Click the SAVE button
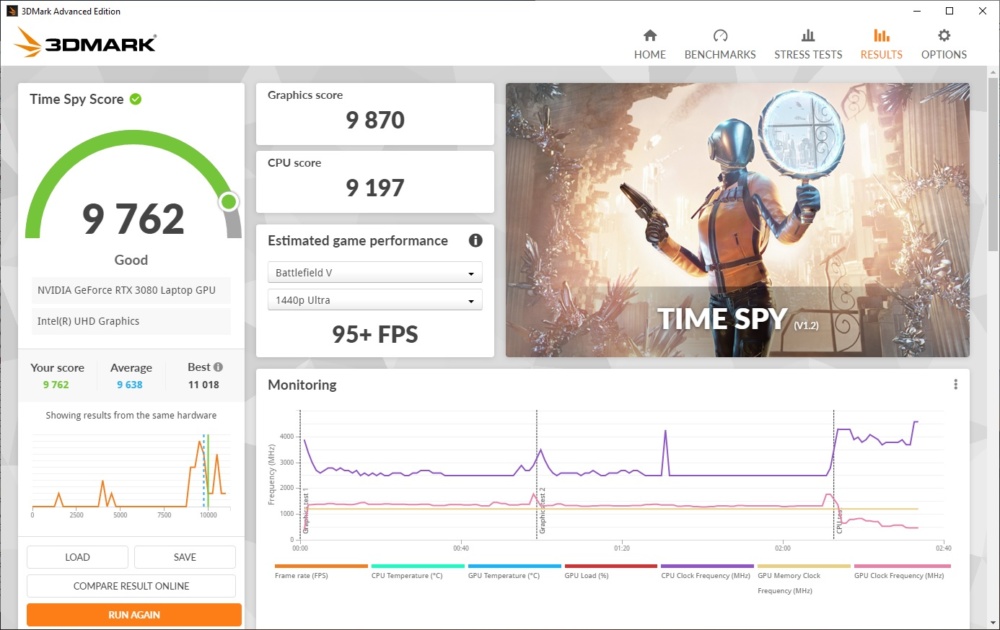 pos(185,557)
